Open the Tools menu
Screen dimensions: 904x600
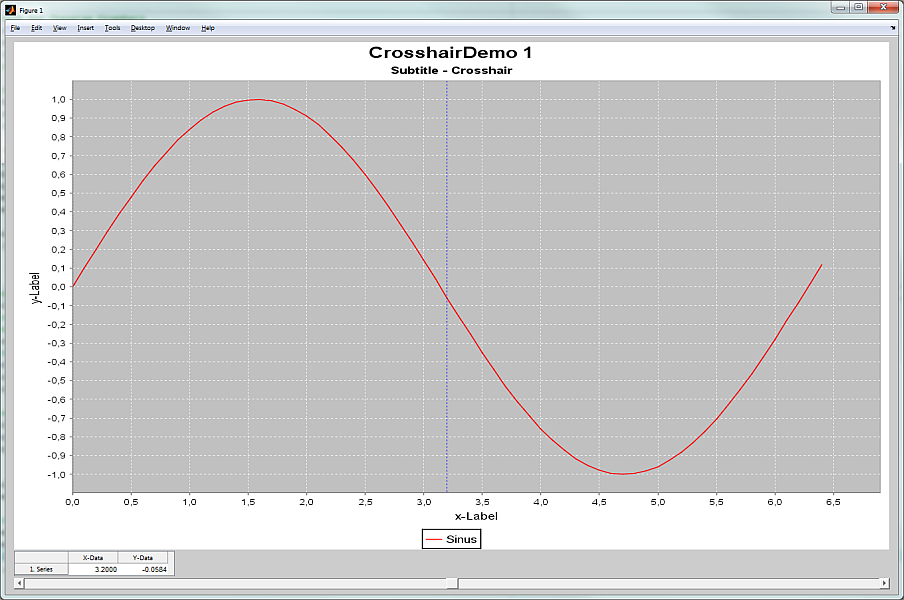[112, 28]
